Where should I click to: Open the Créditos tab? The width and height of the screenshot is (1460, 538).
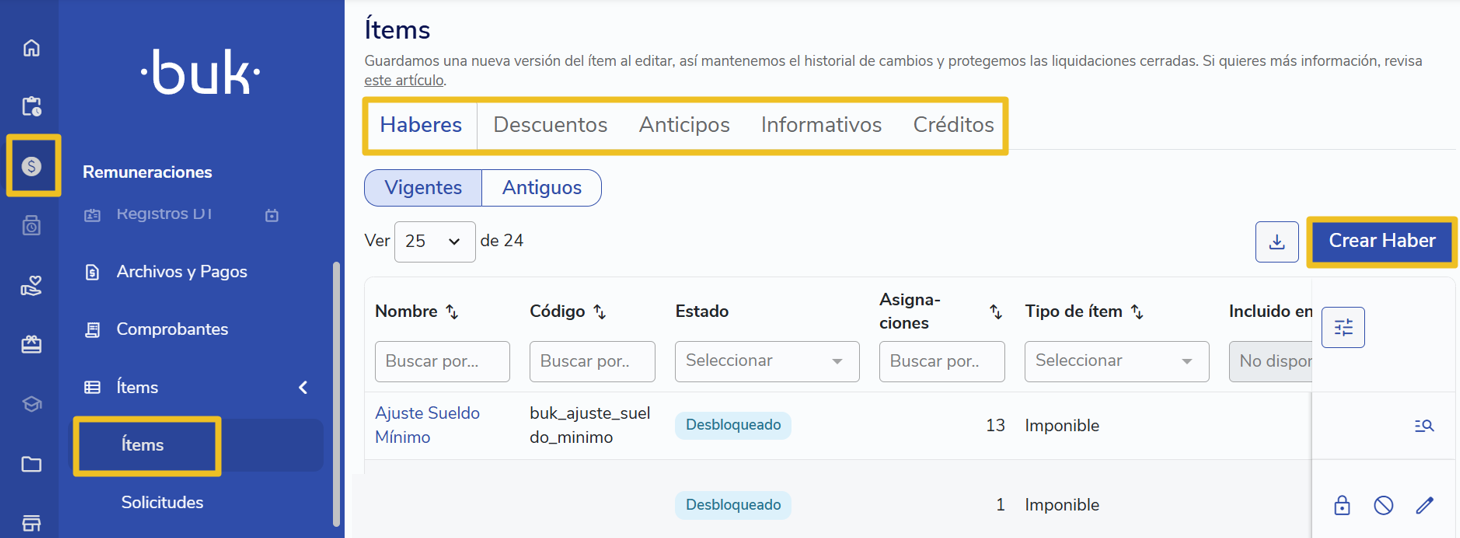coord(953,125)
